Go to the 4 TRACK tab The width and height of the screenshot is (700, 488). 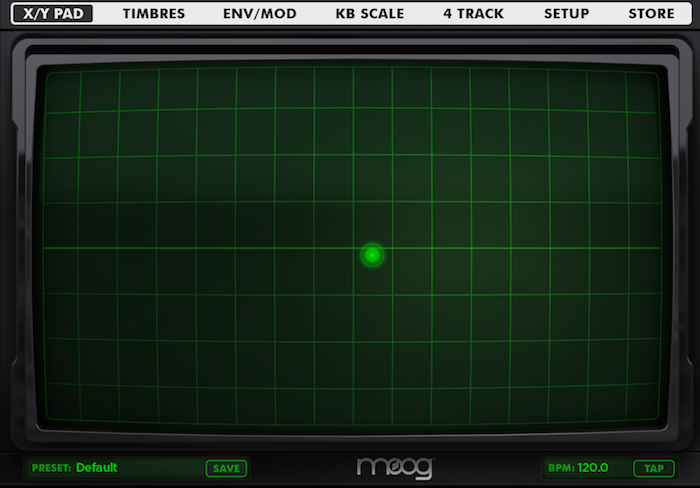(x=474, y=14)
